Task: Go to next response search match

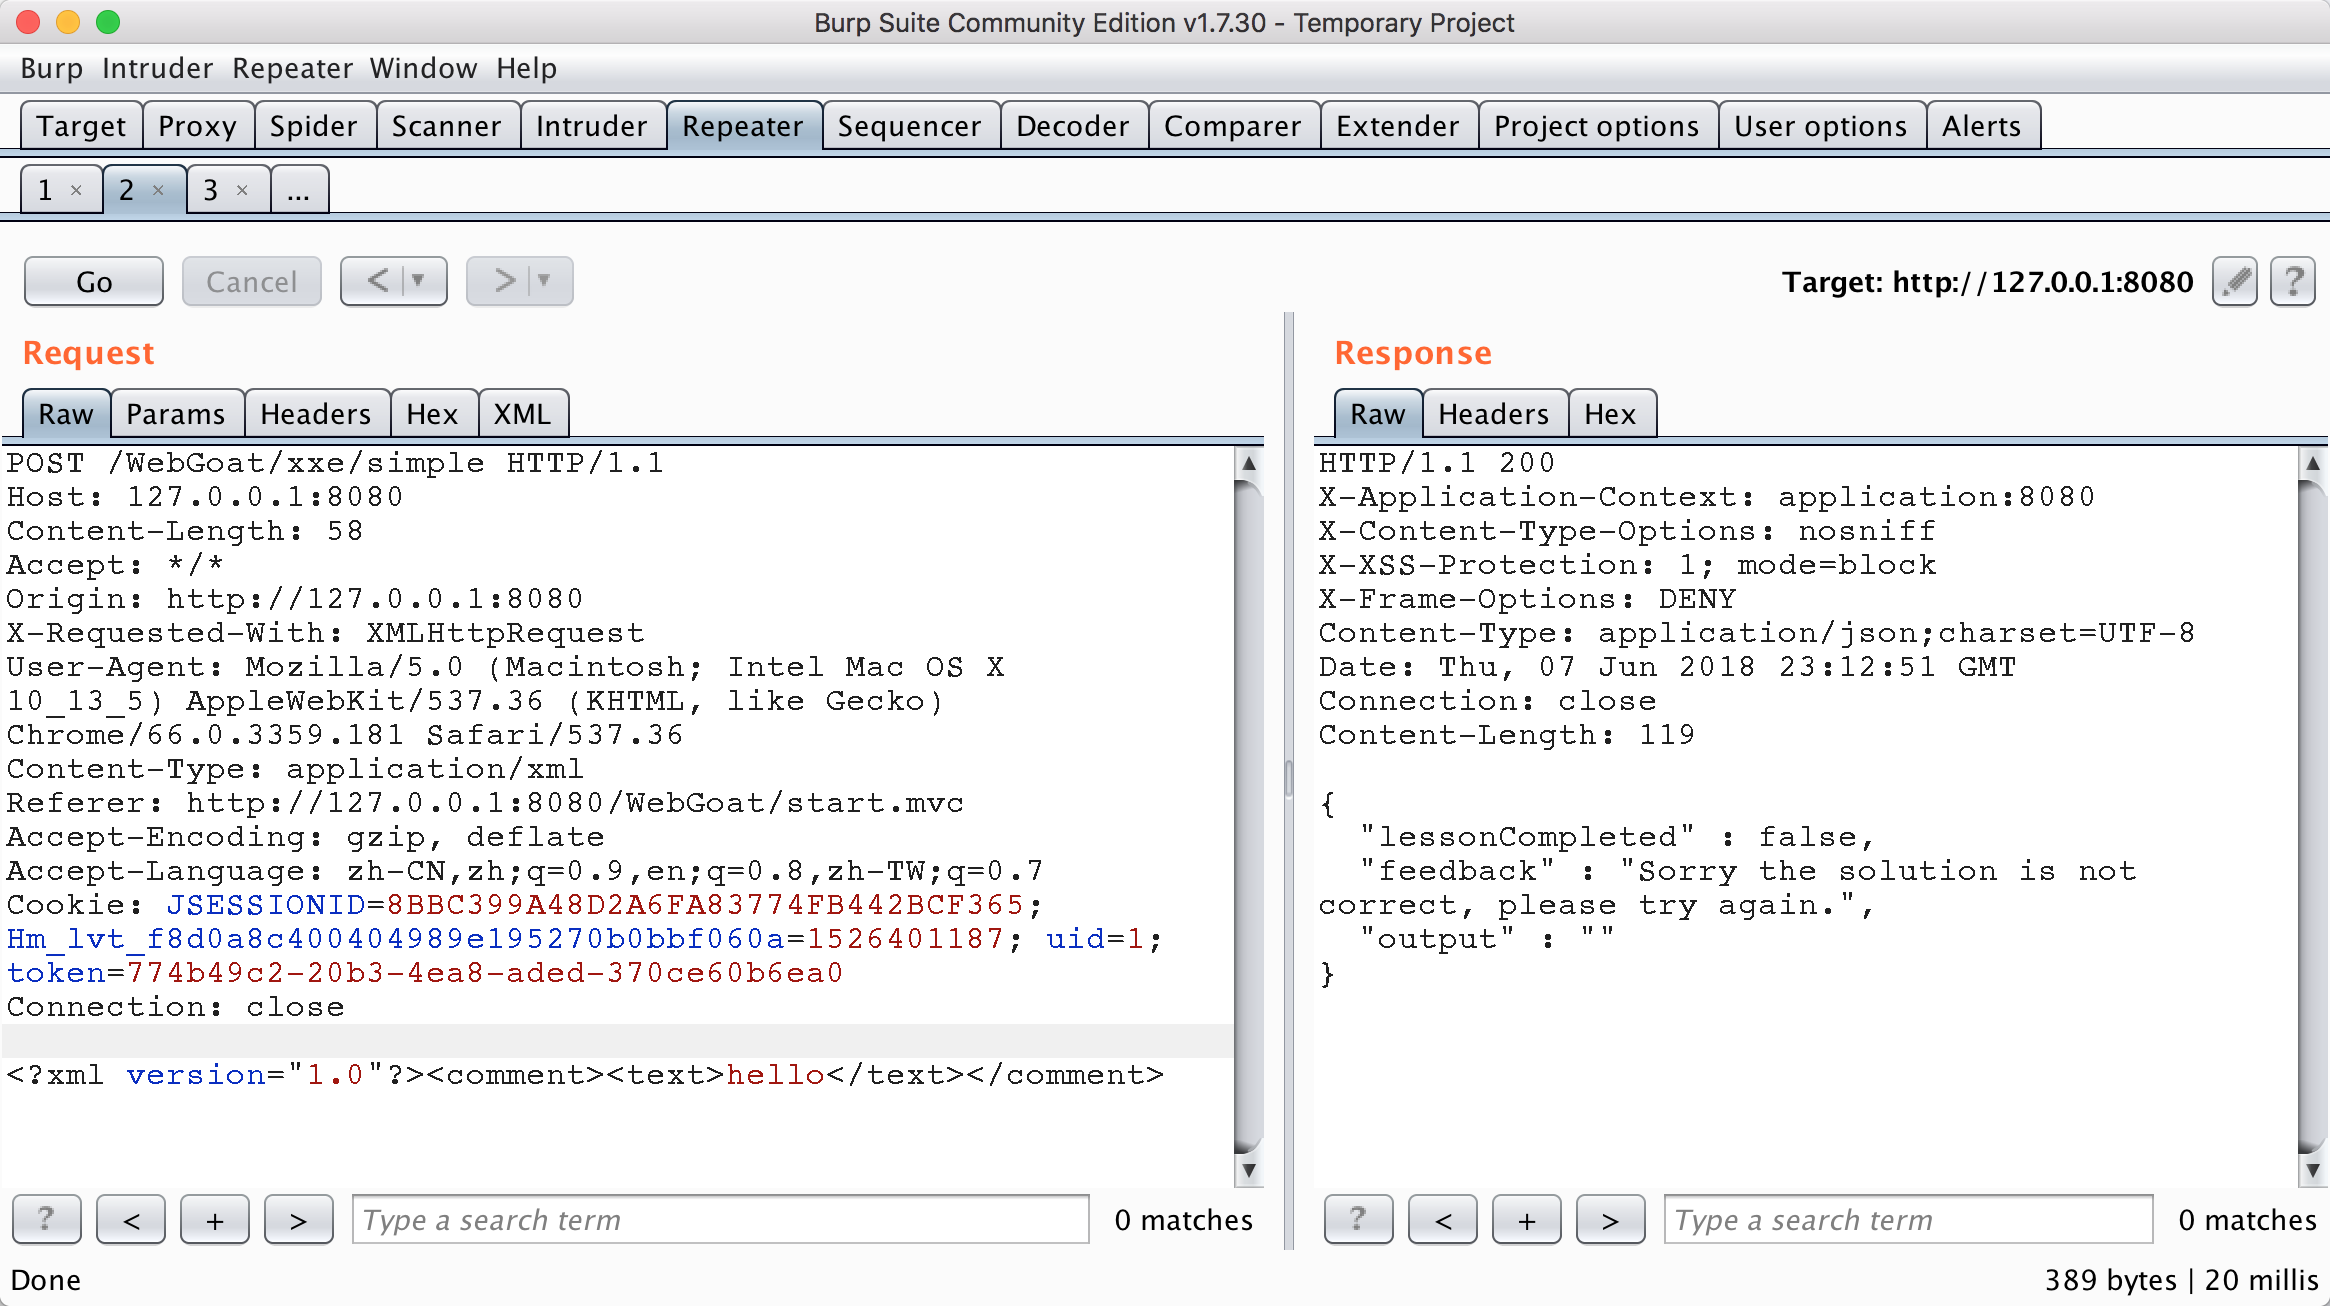Action: pyautogui.click(x=1611, y=1219)
